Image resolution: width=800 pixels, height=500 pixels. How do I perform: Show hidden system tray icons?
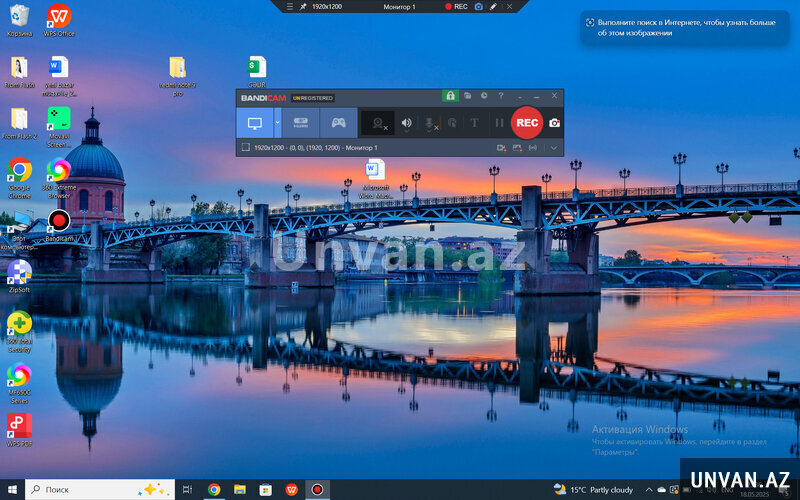(x=648, y=490)
